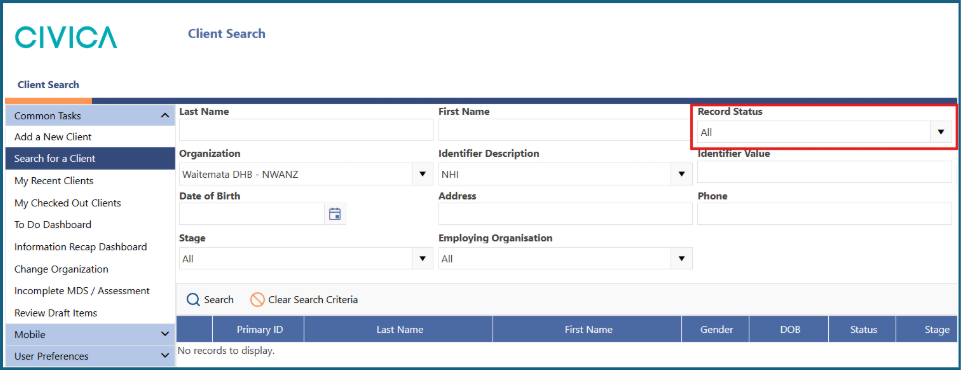
Task: Focus the Phone field
Action: click(x=824, y=214)
